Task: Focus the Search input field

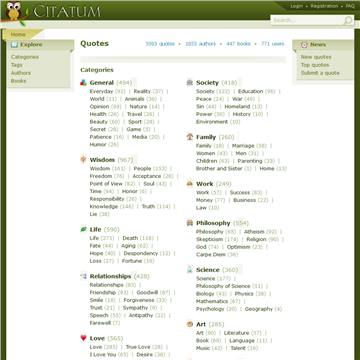Action: tap(307, 20)
